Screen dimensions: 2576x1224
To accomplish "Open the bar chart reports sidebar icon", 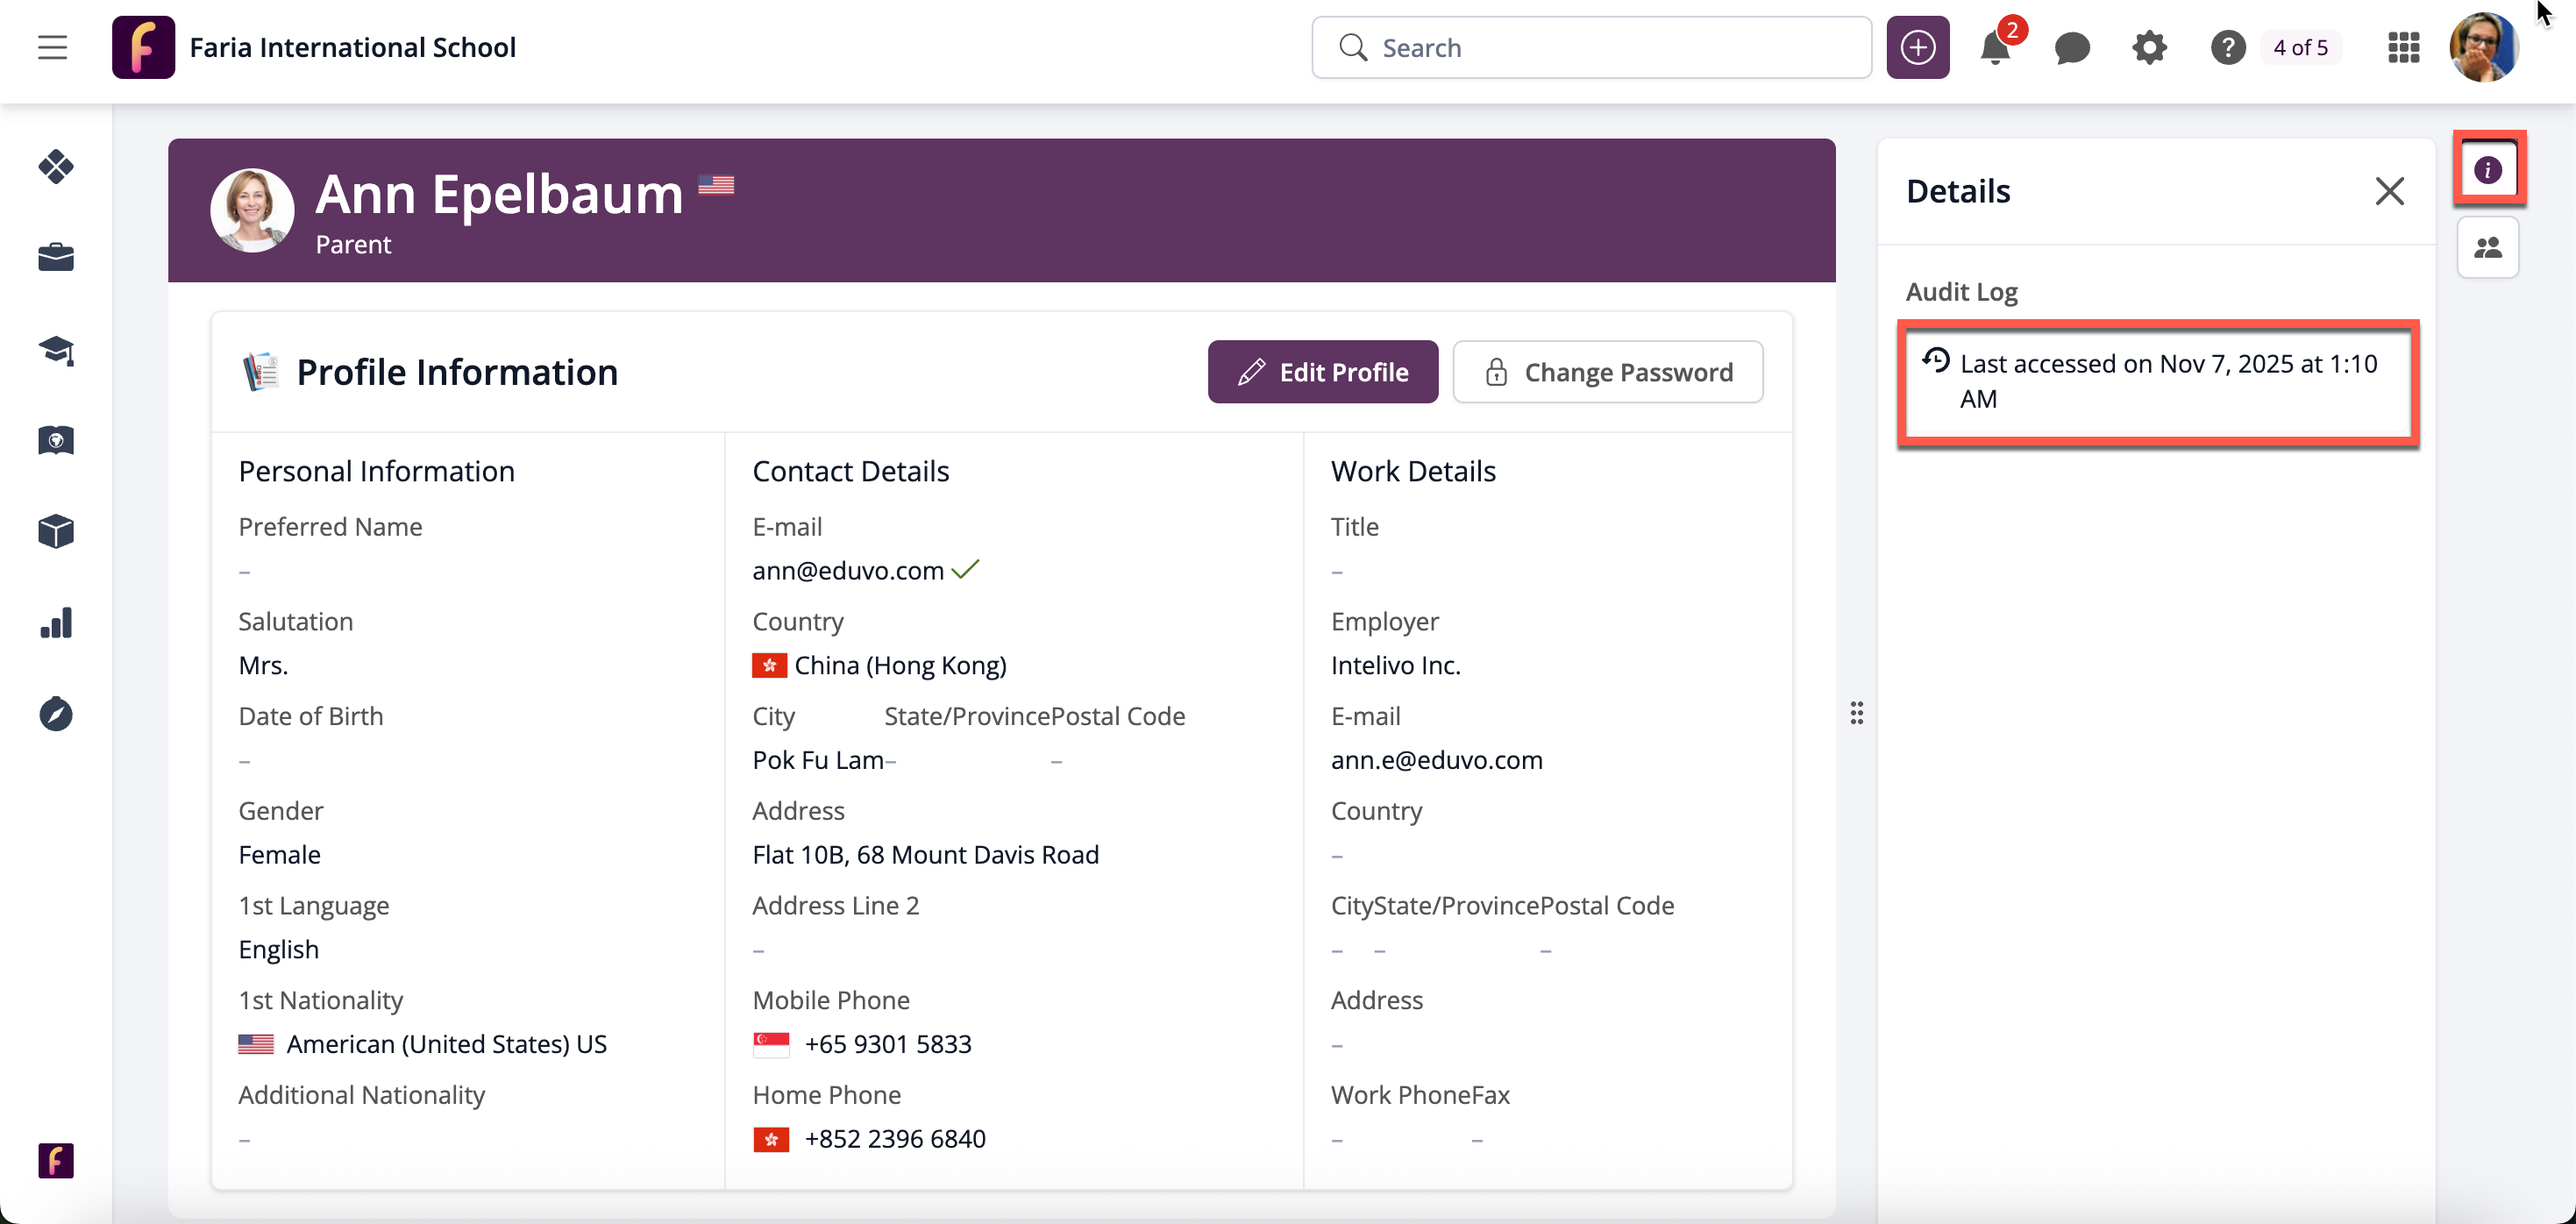I will point(56,623).
